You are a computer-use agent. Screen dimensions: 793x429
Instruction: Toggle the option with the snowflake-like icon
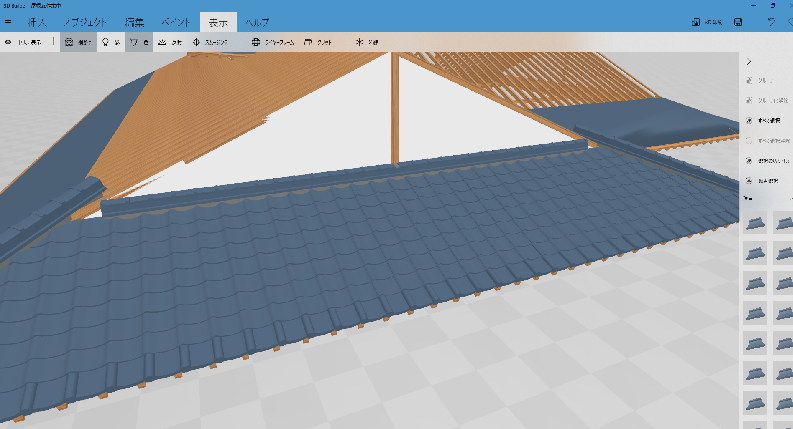point(367,42)
